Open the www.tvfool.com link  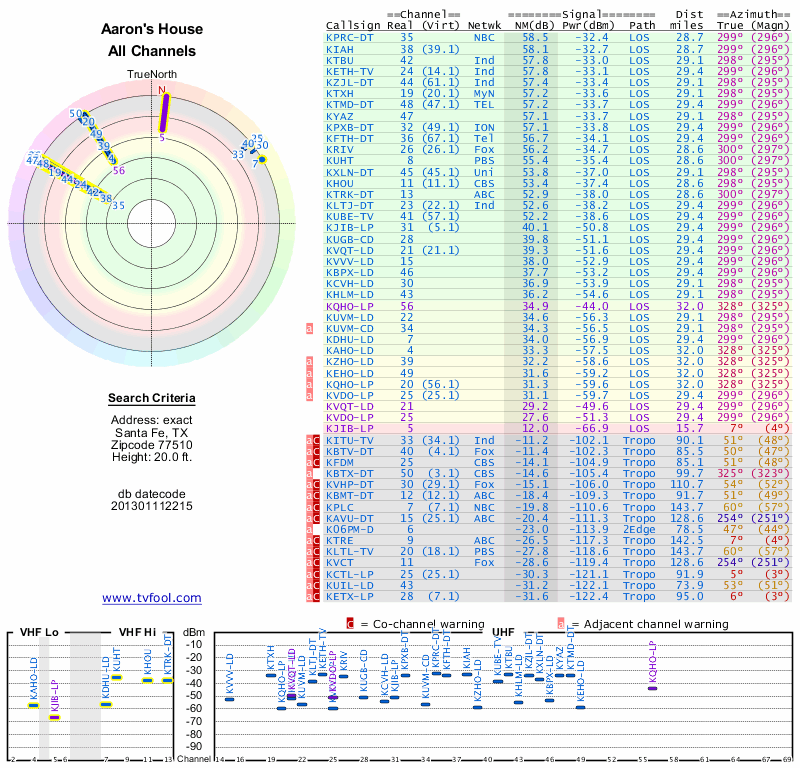coord(152,598)
